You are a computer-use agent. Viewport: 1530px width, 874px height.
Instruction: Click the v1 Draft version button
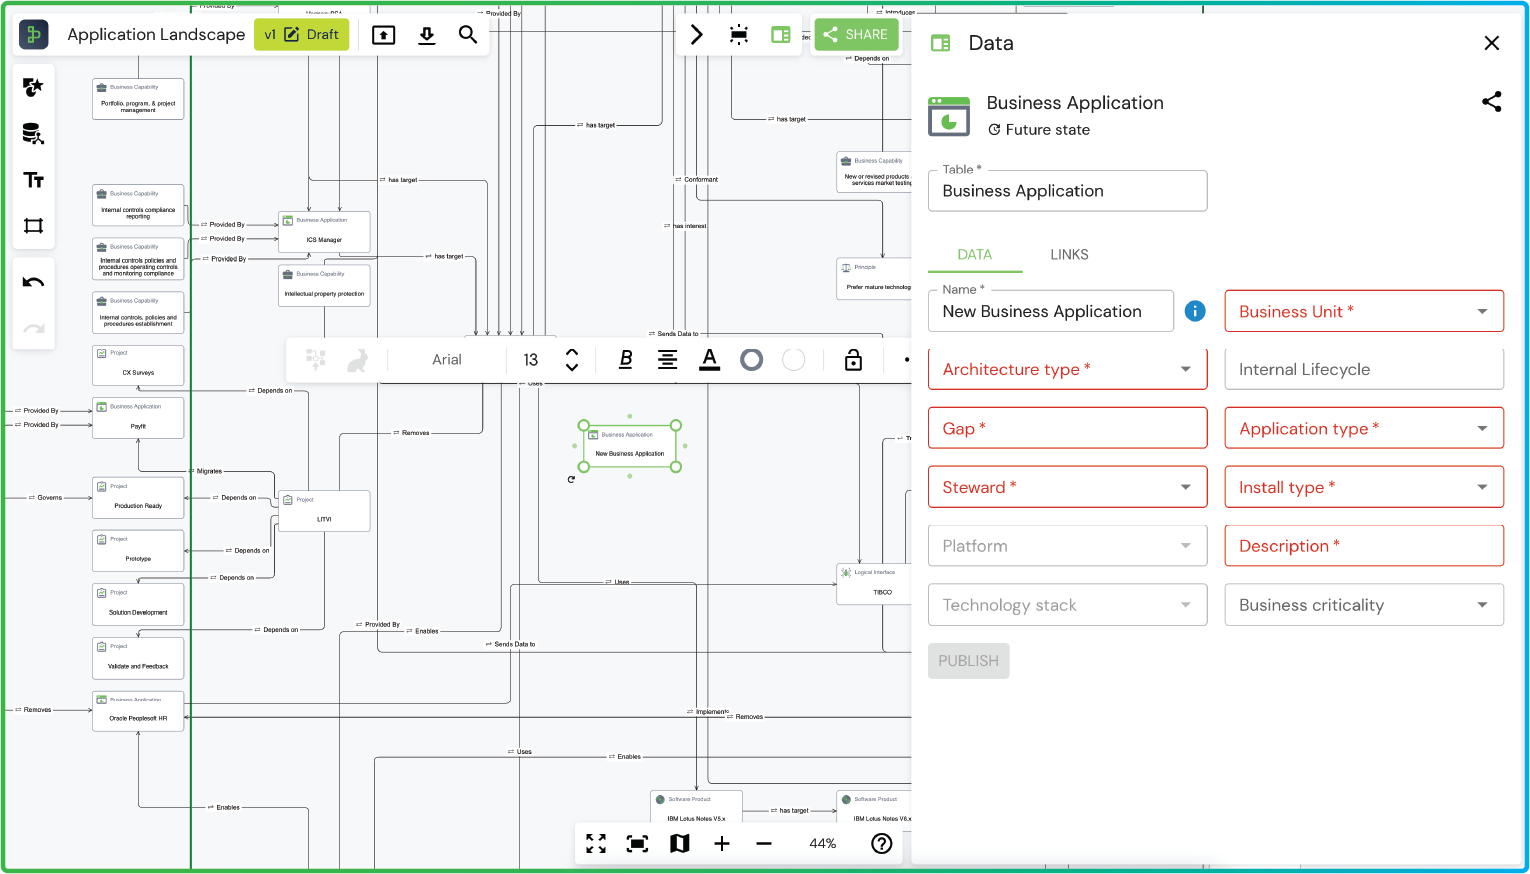pyautogui.click(x=301, y=35)
